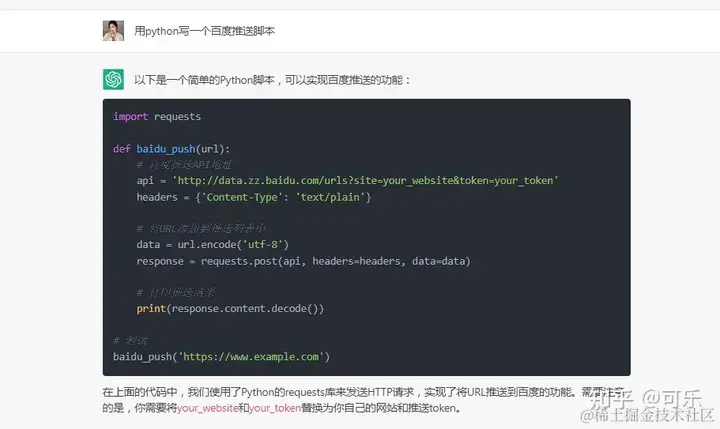Click the 'data = url.encode' line
Viewport: 720px width, 429px height.
pyautogui.click(x=213, y=244)
